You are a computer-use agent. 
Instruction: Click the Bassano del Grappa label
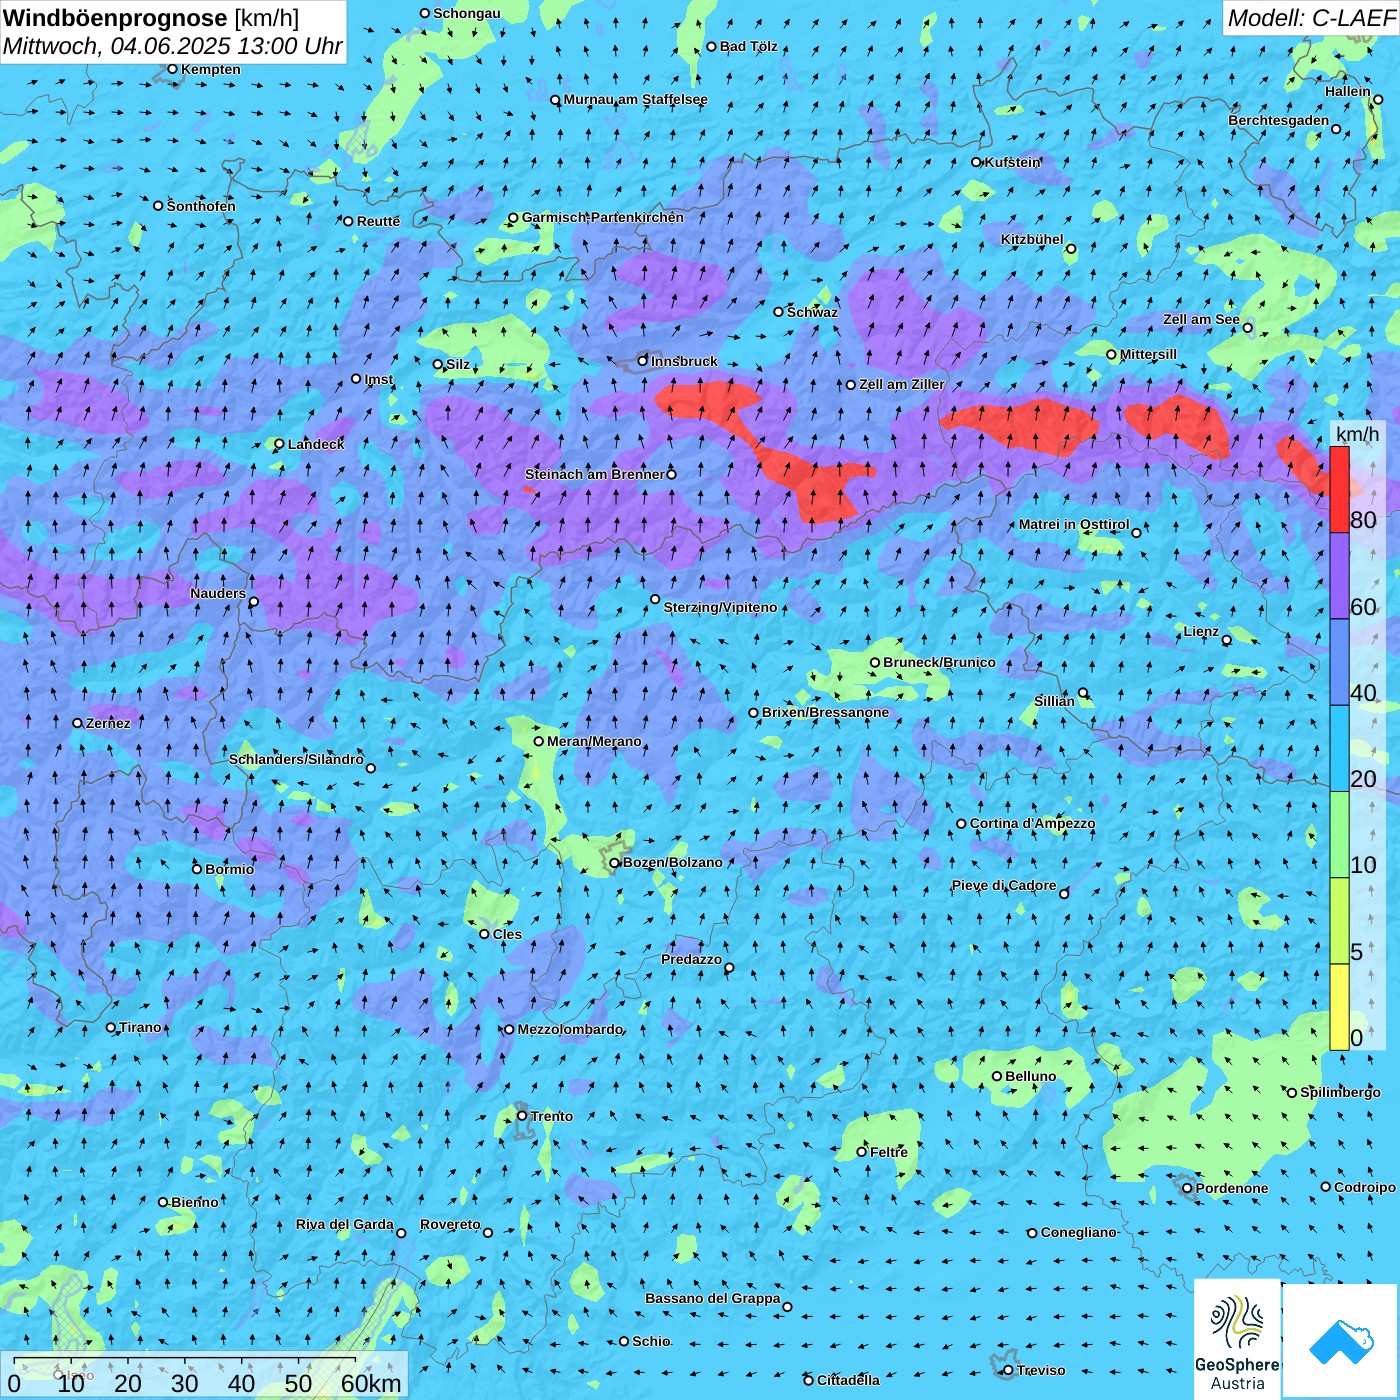[712, 1298]
